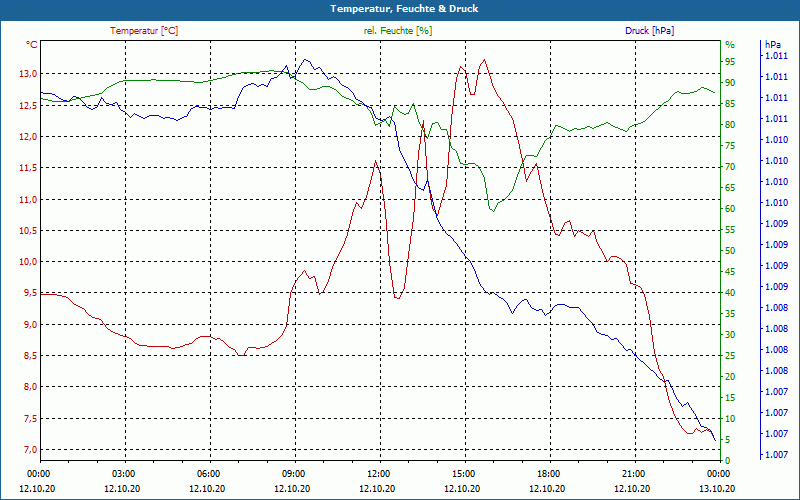This screenshot has width=800, height=500.
Task: Click the '20' humidity axis tick
Action: [730, 377]
